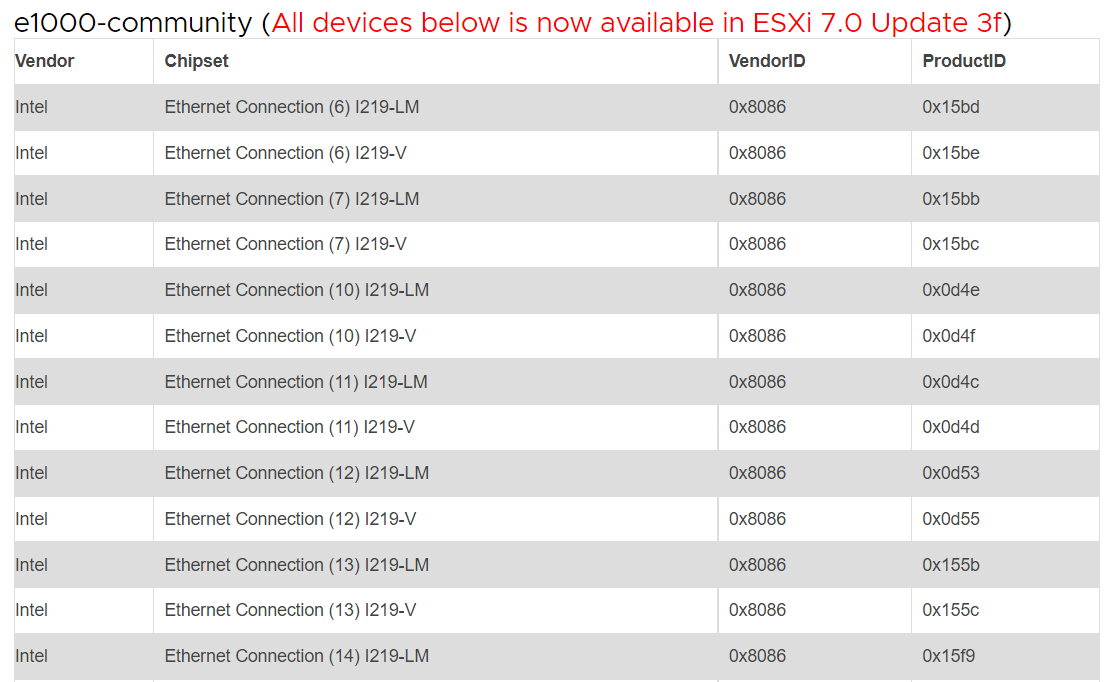Click the Chipset column header

[x=196, y=61]
